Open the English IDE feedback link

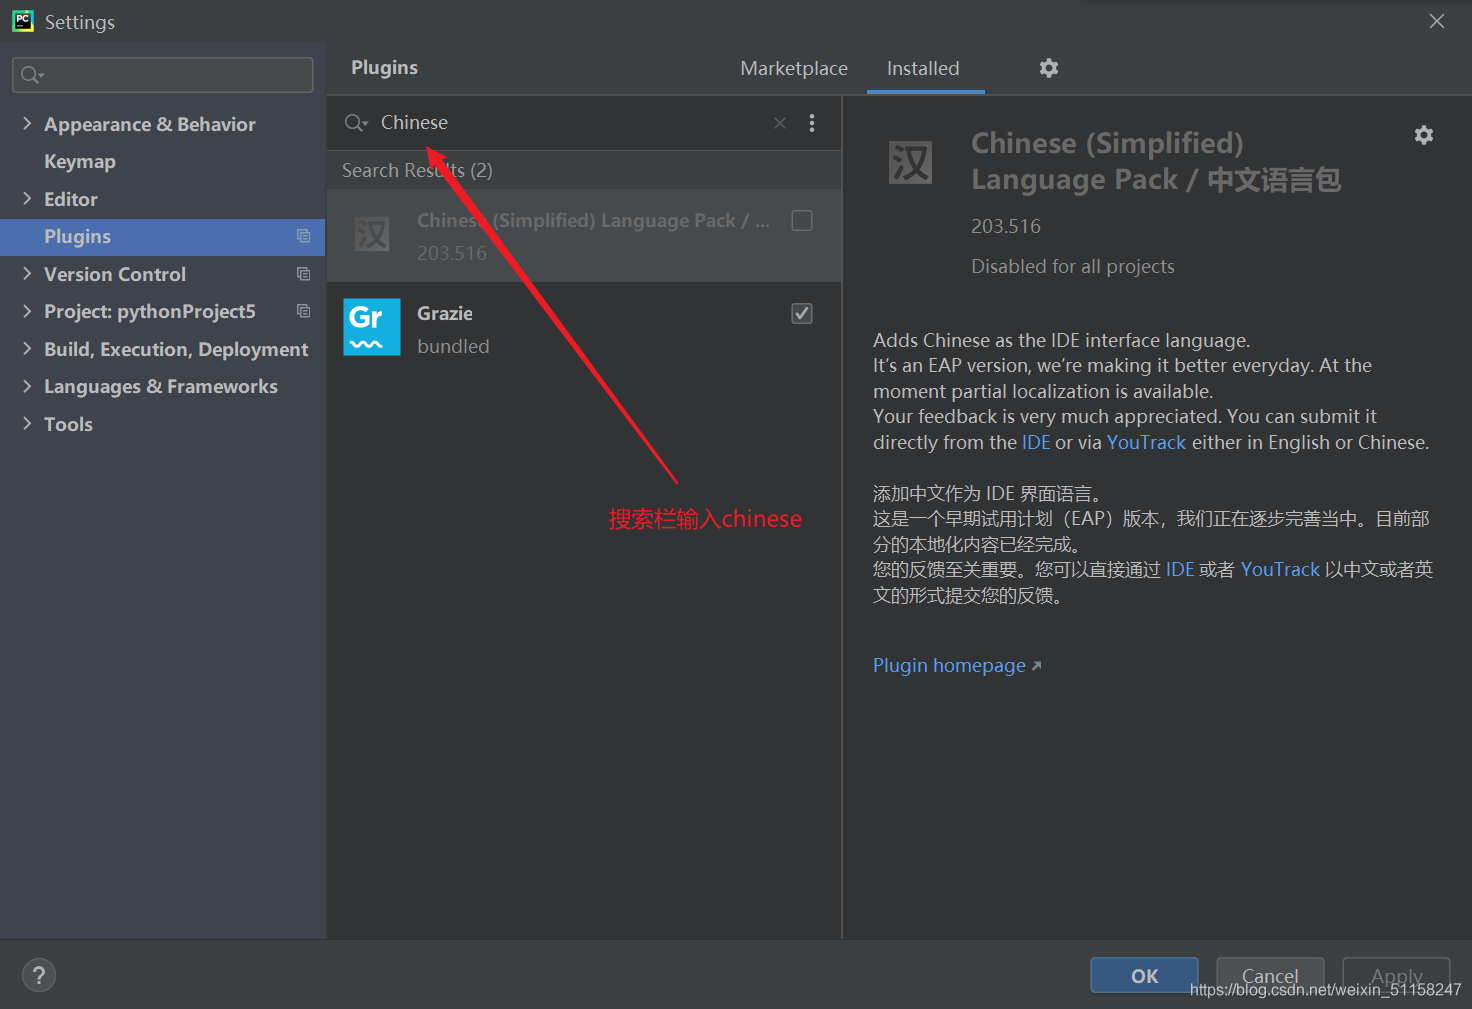[x=1036, y=442]
